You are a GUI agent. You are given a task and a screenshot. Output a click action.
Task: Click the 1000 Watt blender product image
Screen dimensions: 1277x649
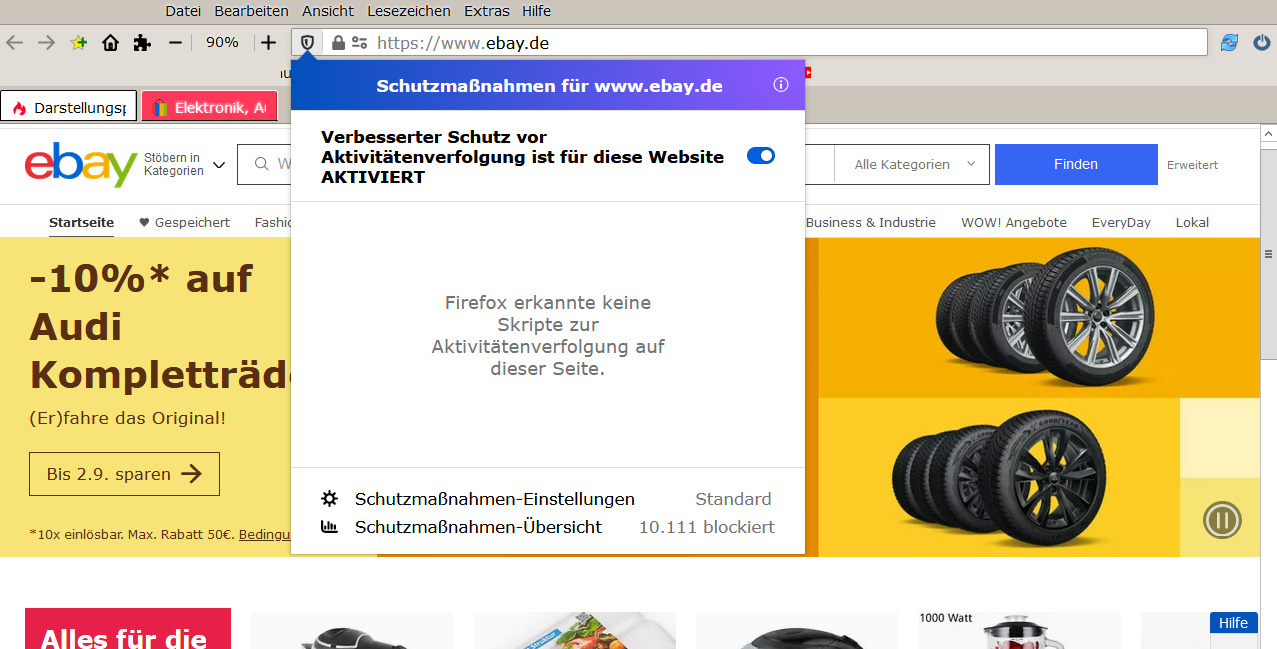1020,630
